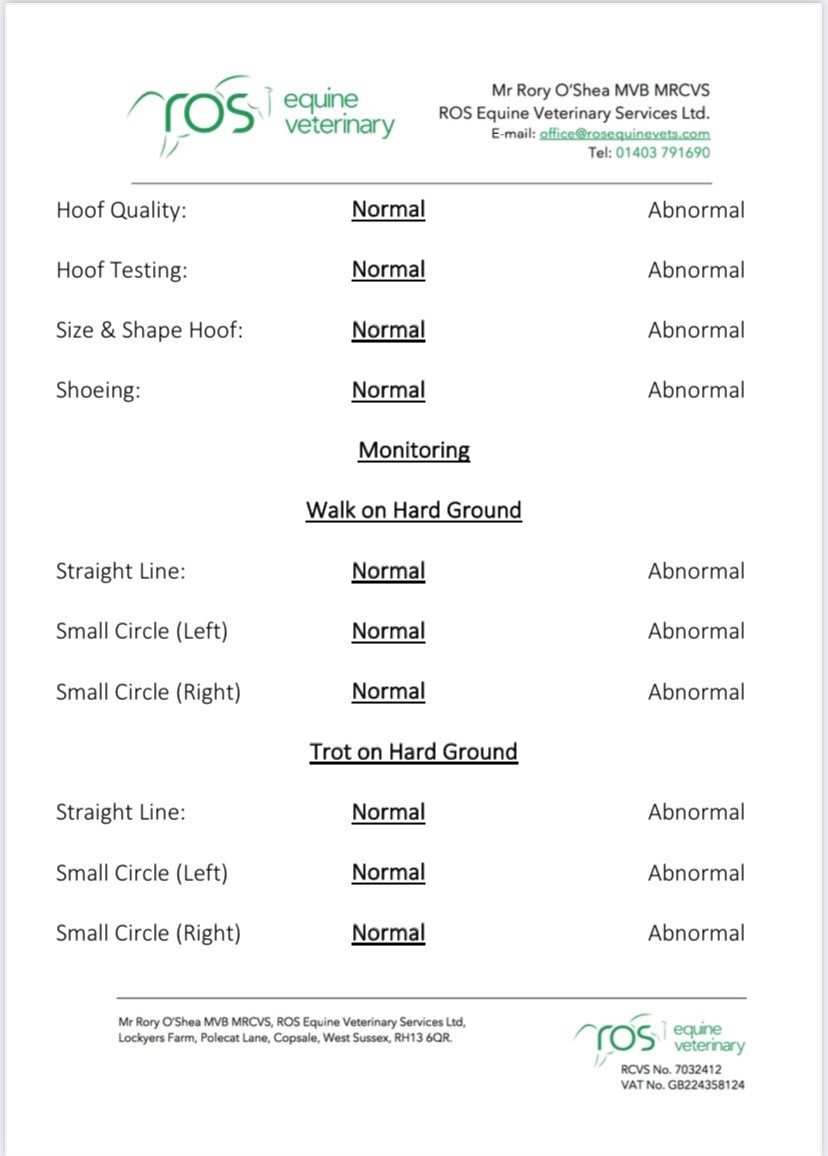Select Normal for walk Small Circle (Right)
The width and height of the screenshot is (828, 1156).
389,692
